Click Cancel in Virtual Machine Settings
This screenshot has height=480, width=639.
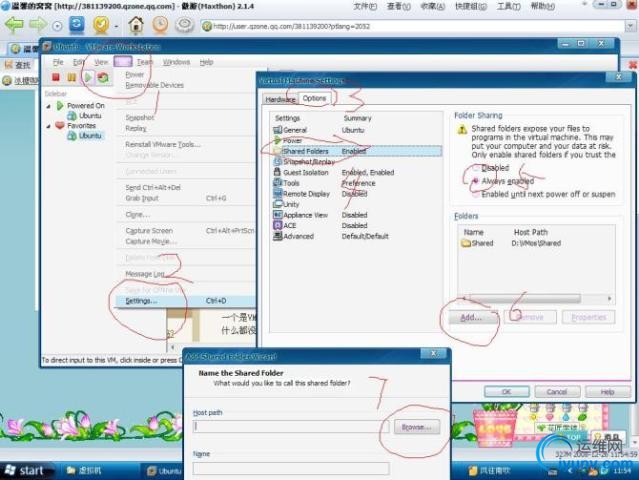[x=557, y=392]
